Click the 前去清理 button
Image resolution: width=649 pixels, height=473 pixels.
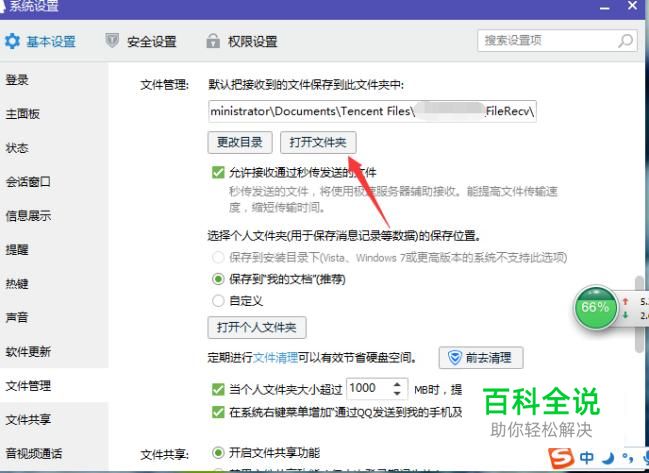(x=481, y=358)
